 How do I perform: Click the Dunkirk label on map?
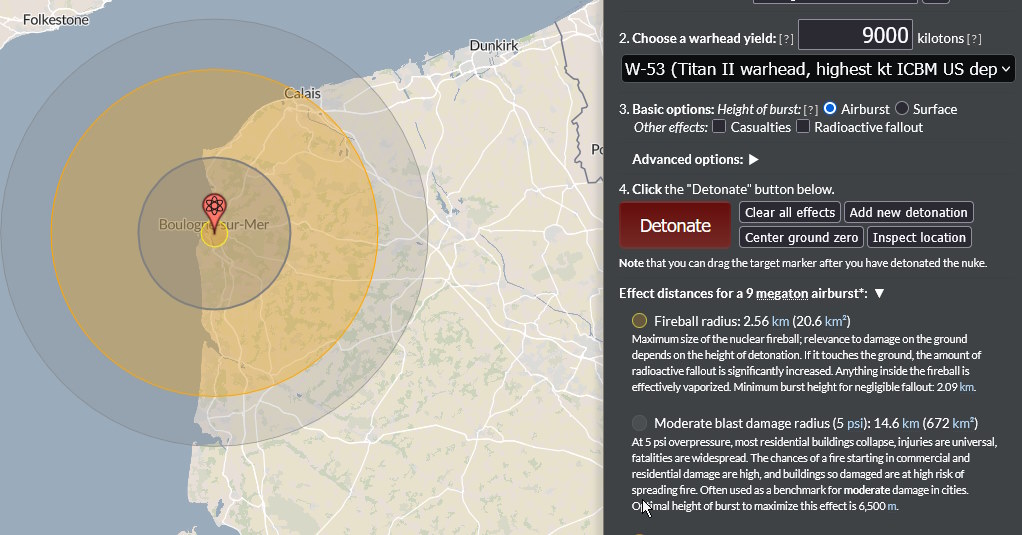494,46
